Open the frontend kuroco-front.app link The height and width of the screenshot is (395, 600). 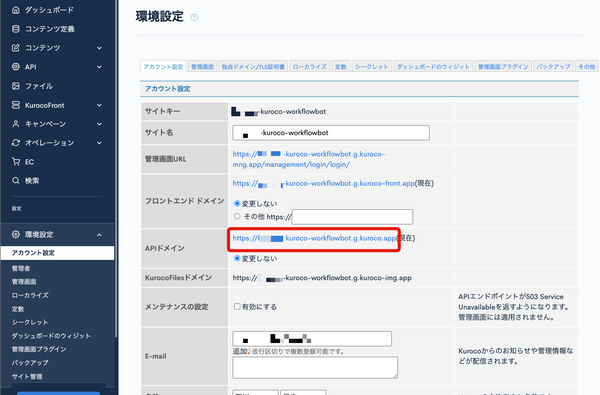[x=324, y=183]
